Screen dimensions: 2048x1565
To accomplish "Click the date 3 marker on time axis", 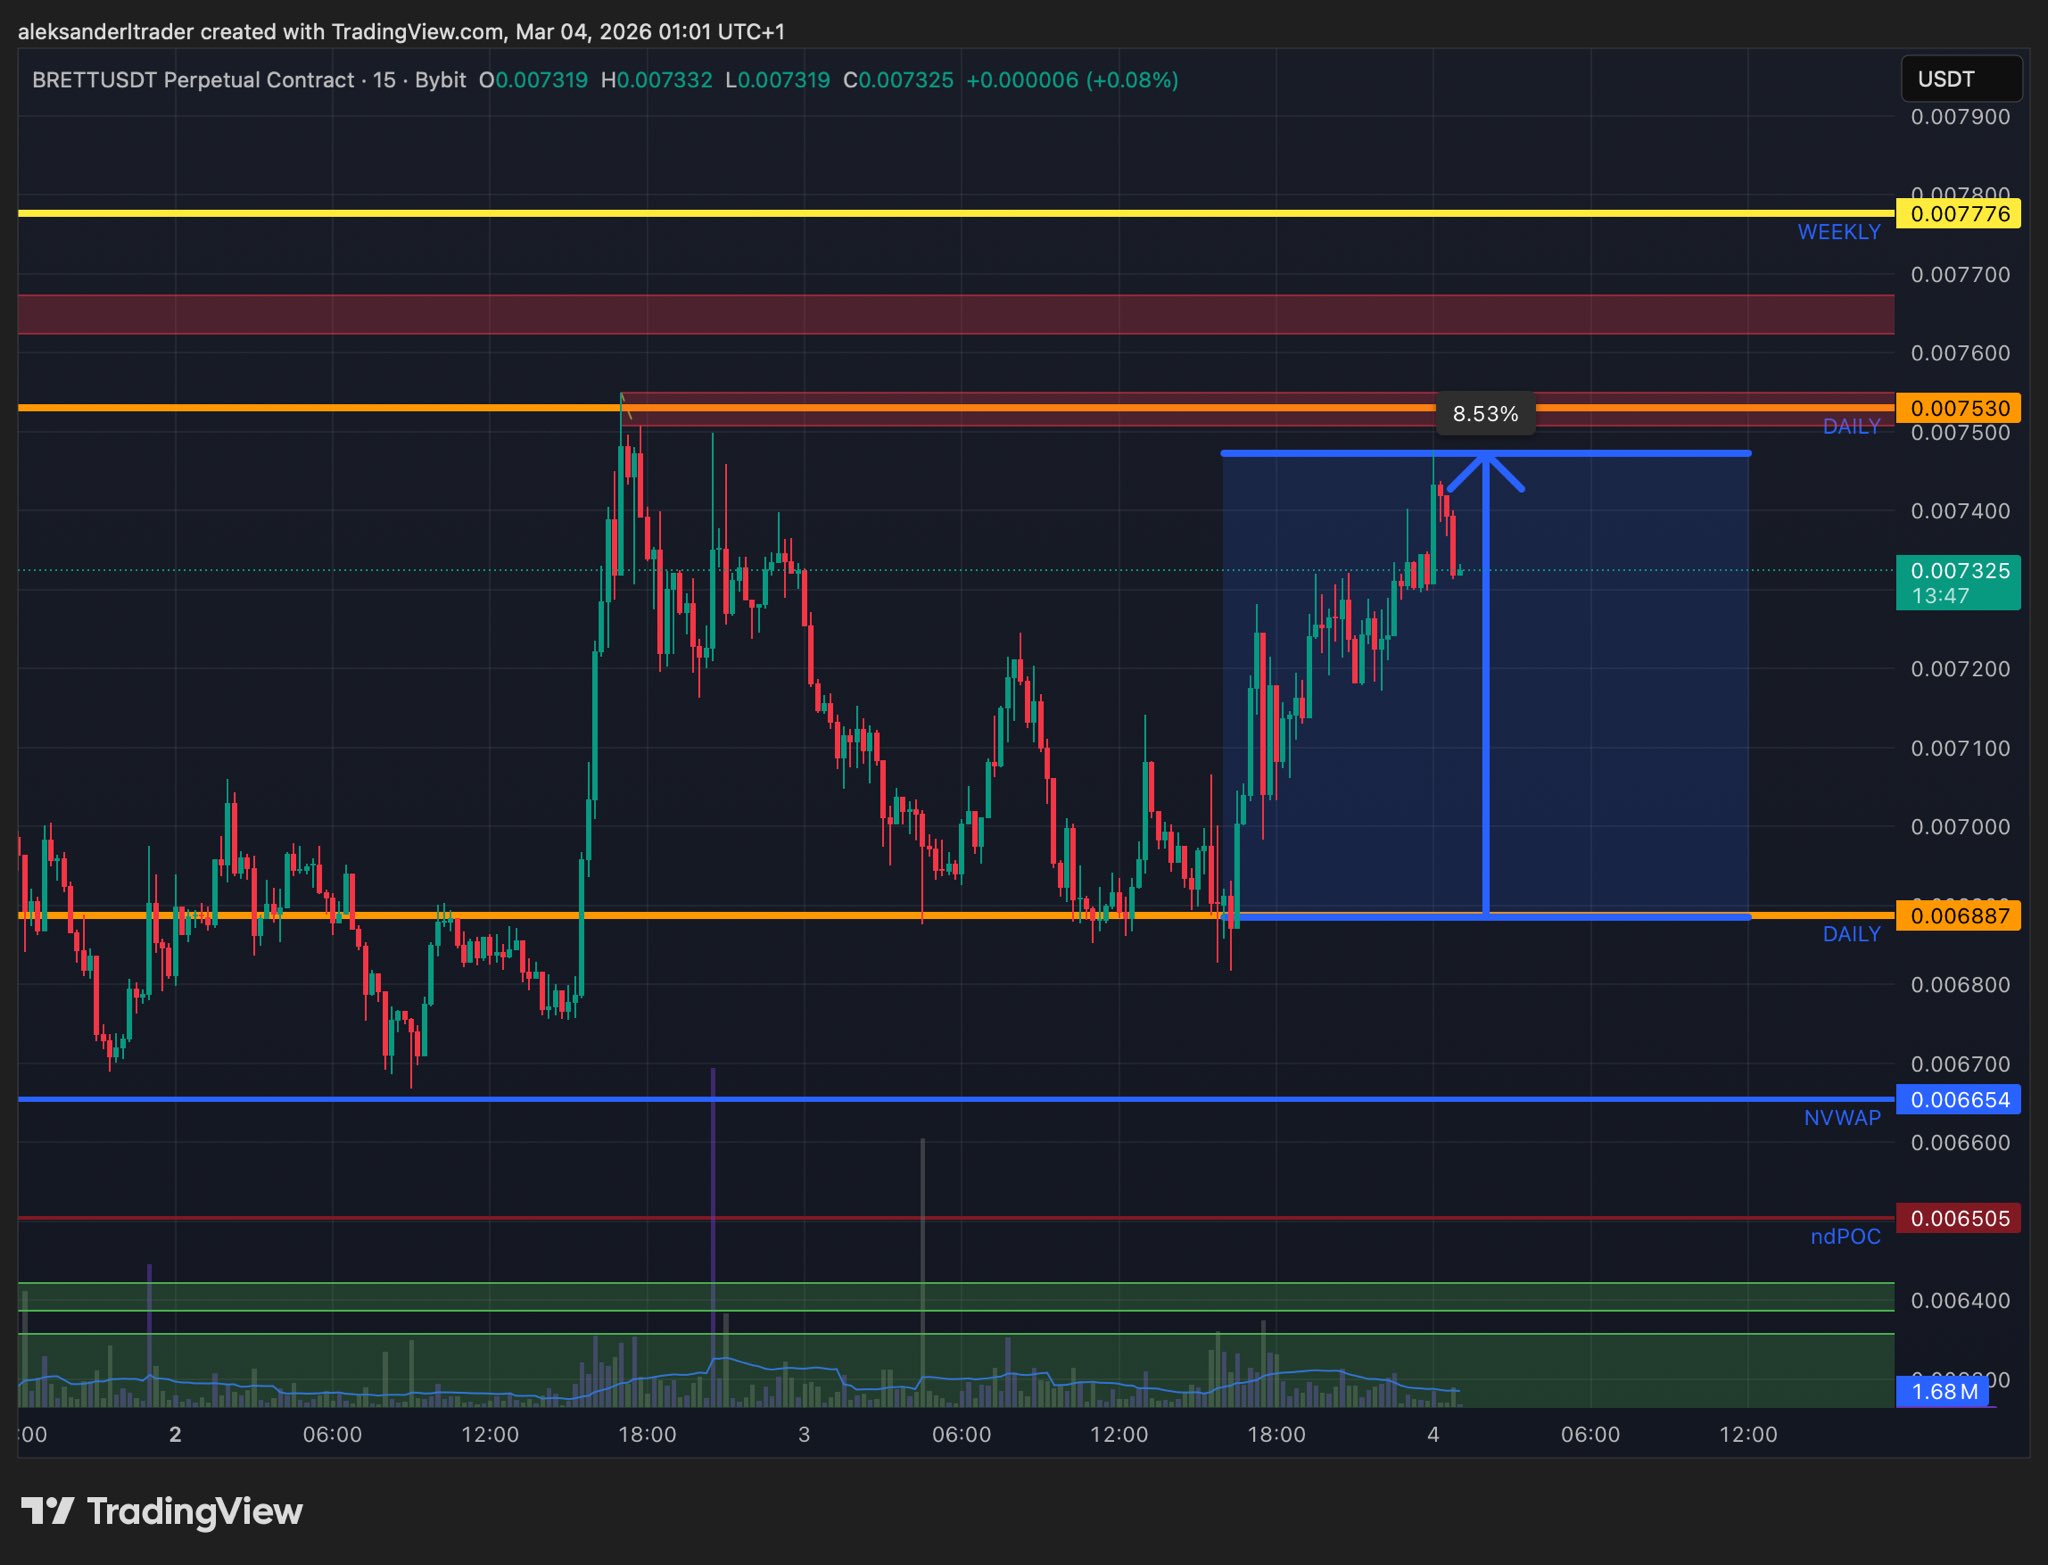I will 804,1435.
